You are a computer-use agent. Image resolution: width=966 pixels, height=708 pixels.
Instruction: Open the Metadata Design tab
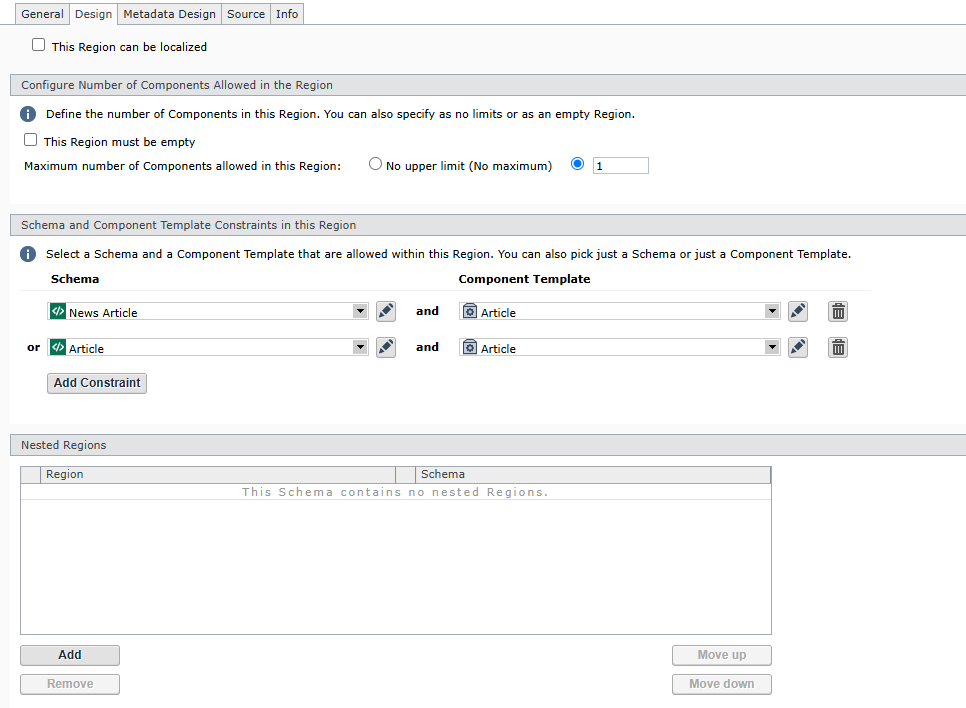pos(169,14)
